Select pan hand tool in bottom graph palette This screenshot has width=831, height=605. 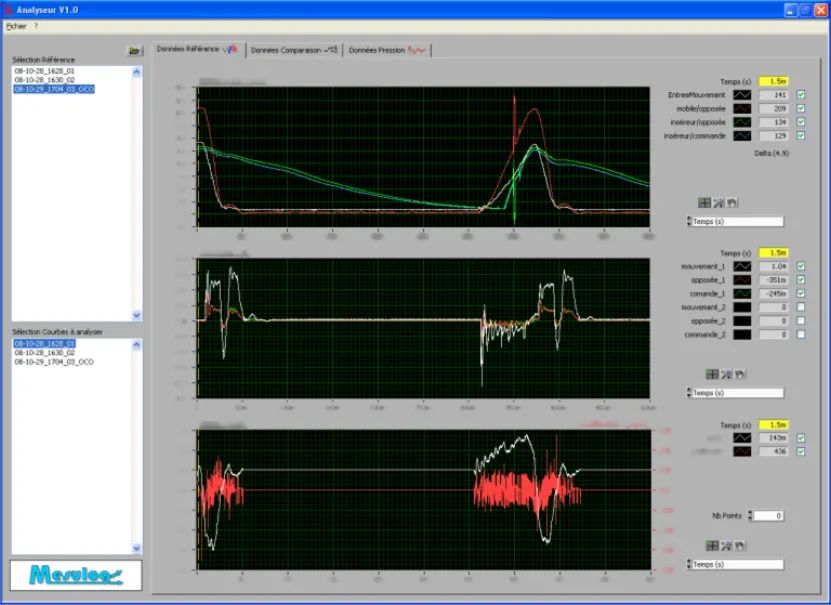tap(740, 545)
